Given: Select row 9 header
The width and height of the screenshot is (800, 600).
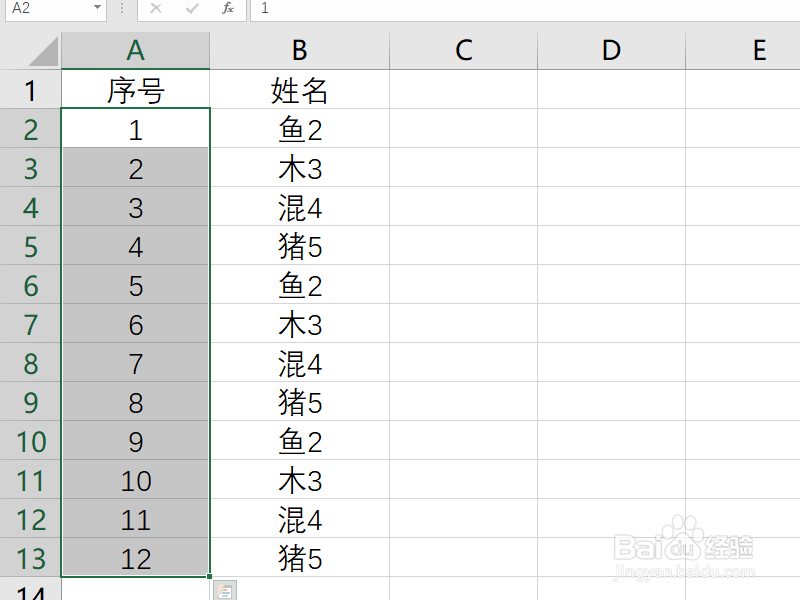Looking at the screenshot, I should pos(30,402).
